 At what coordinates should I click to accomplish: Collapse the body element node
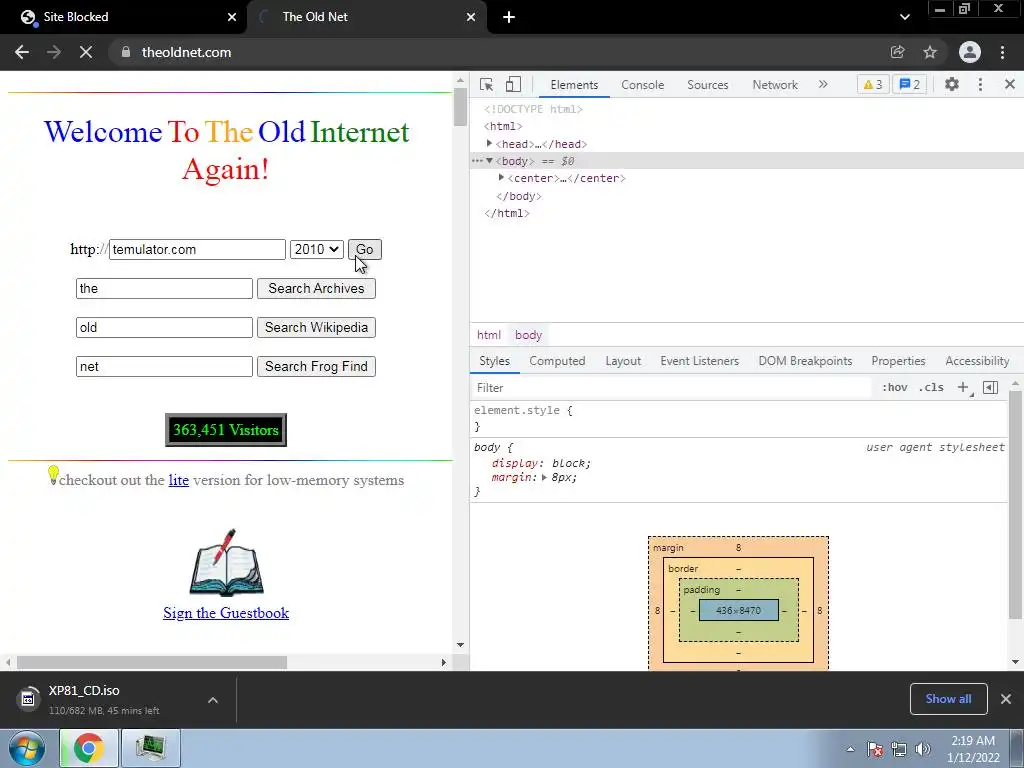489,161
